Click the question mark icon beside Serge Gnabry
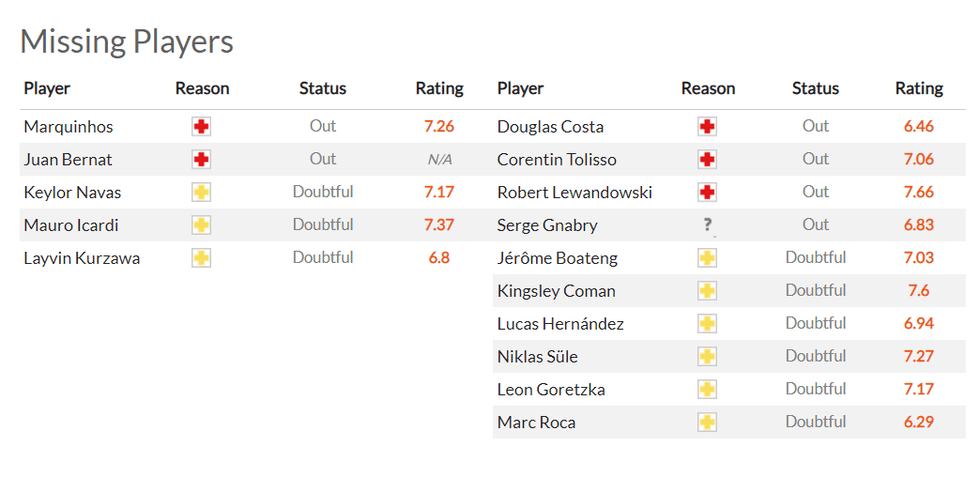The height and width of the screenshot is (479, 980). coord(708,226)
